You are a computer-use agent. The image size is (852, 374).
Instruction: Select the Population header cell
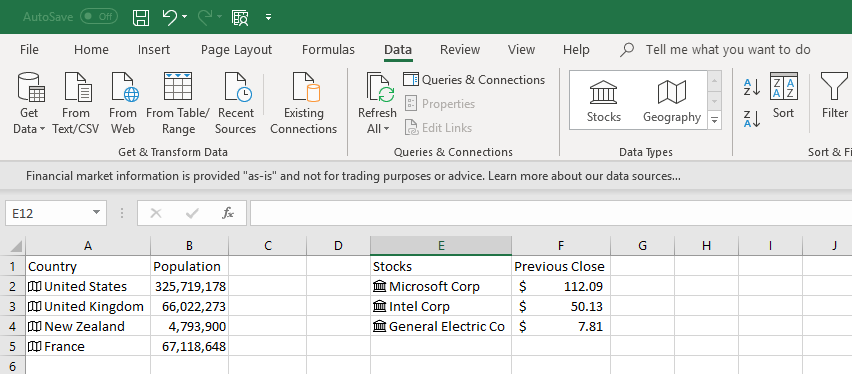[x=190, y=266]
